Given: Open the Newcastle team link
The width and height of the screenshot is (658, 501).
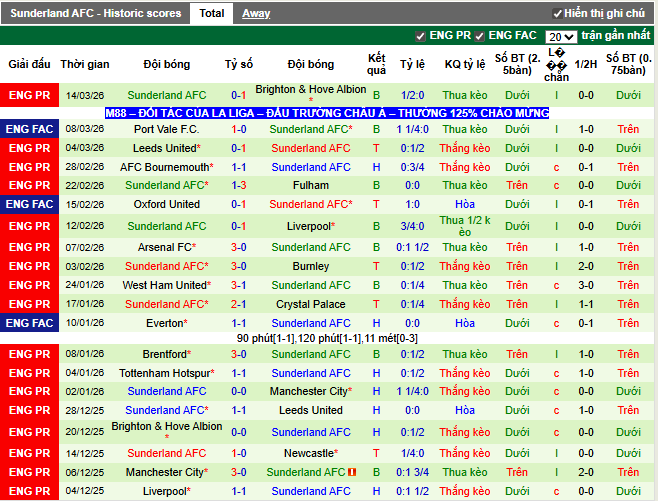Looking at the screenshot, I should (309, 453).
